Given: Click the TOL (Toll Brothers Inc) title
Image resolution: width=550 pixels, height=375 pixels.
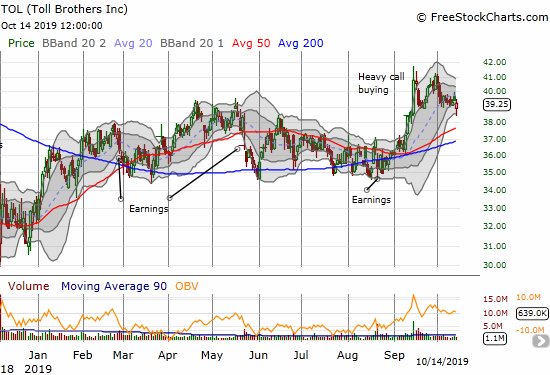Looking at the screenshot, I should 64,9.
